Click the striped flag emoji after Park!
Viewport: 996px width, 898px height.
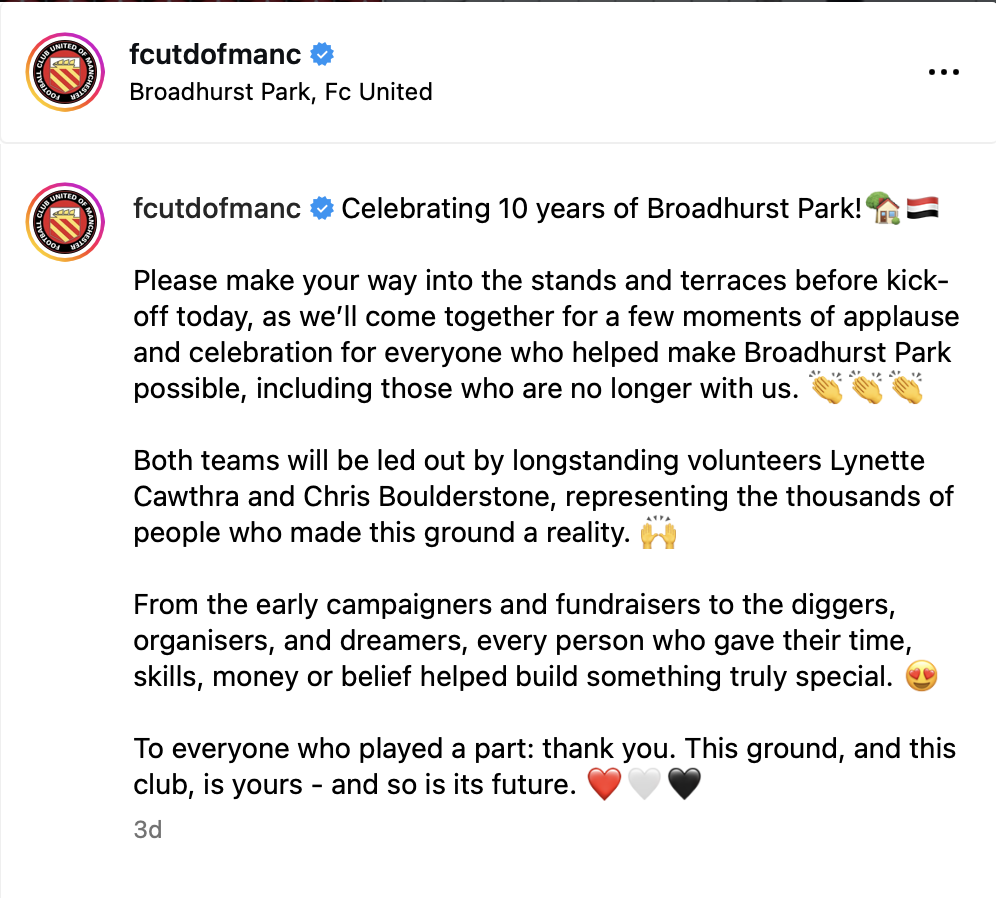pyautogui.click(x=920, y=209)
